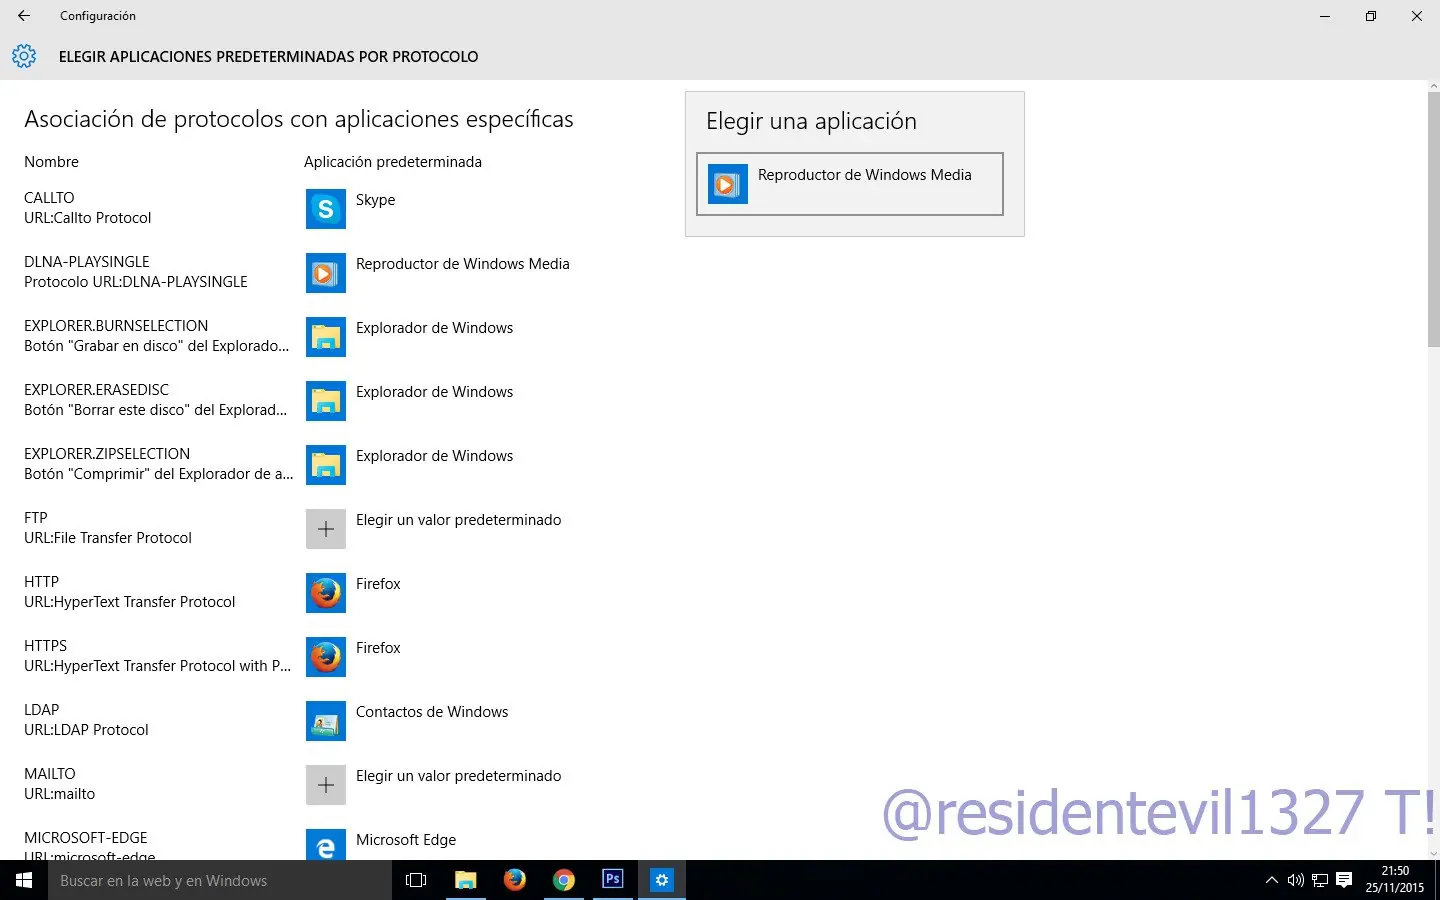This screenshot has width=1440, height=900.
Task: Open Firefox from the taskbar
Action: (x=515, y=880)
